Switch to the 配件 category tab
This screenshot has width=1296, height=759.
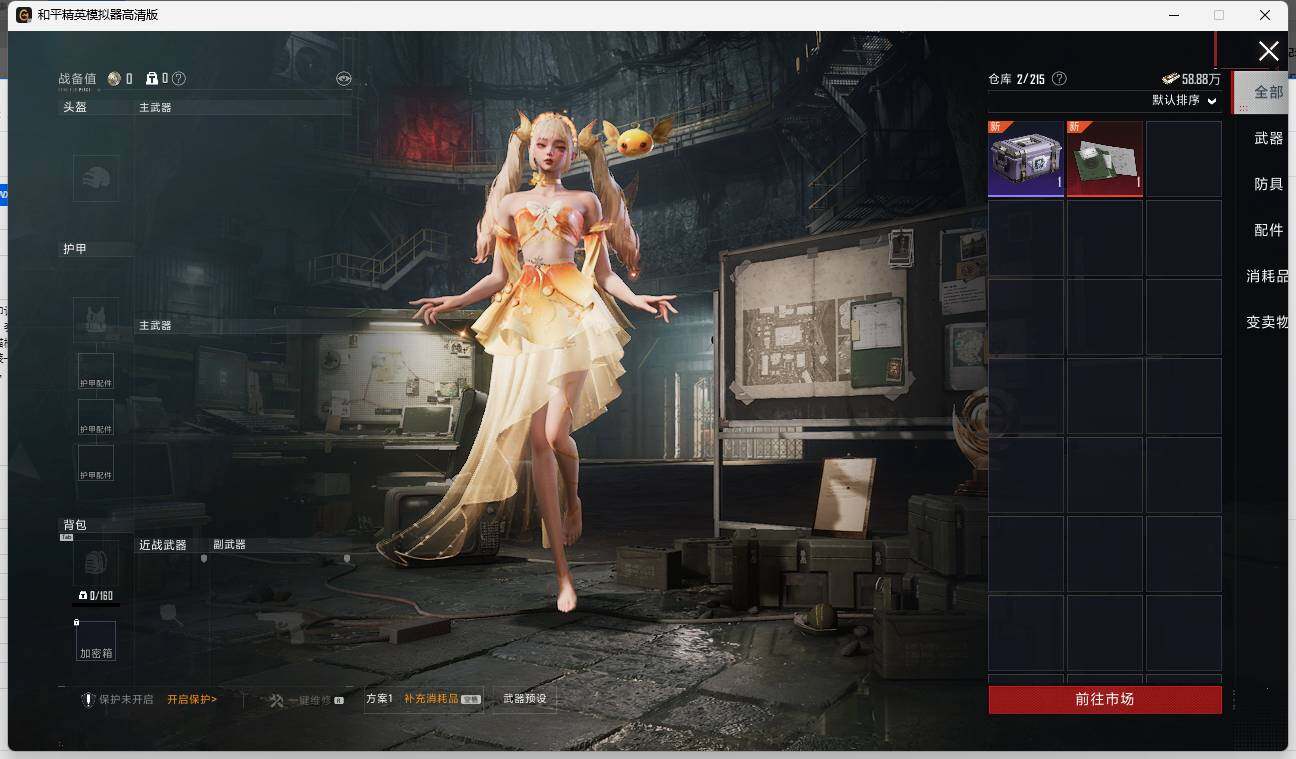click(1268, 230)
